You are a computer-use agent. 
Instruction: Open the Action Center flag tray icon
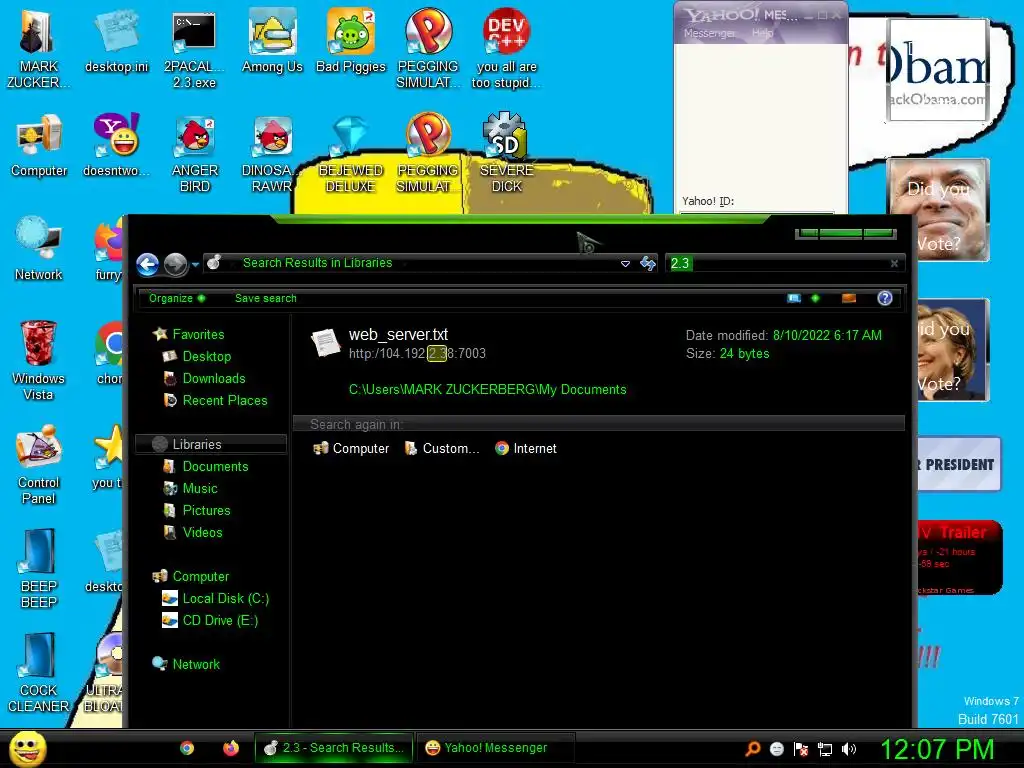[x=801, y=749]
